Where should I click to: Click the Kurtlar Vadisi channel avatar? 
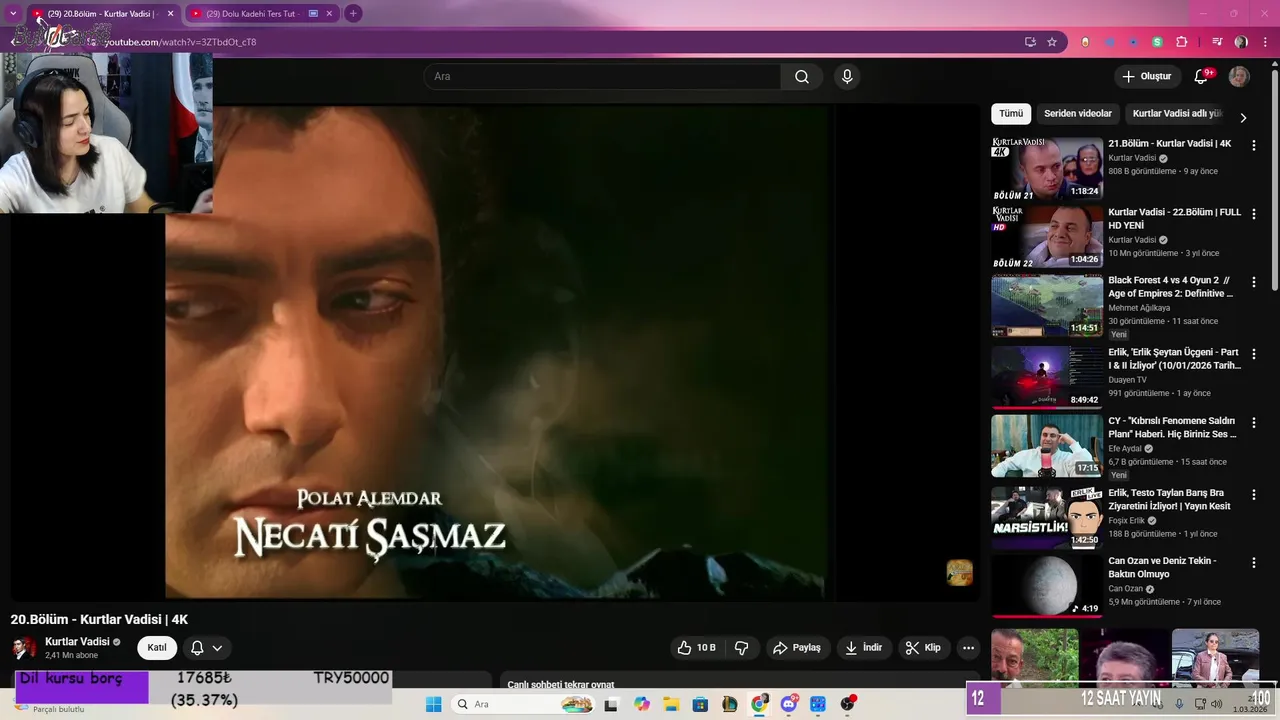tap(23, 648)
